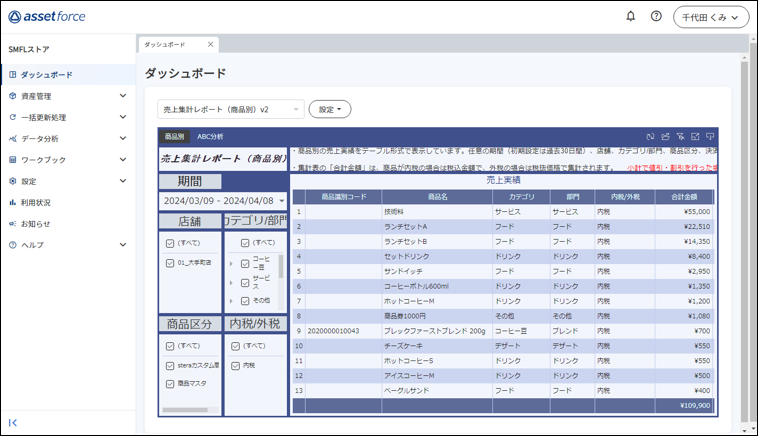Screen dimensions: 758x436
Task: Expand the サービス tree triangle
Action: tap(231, 283)
